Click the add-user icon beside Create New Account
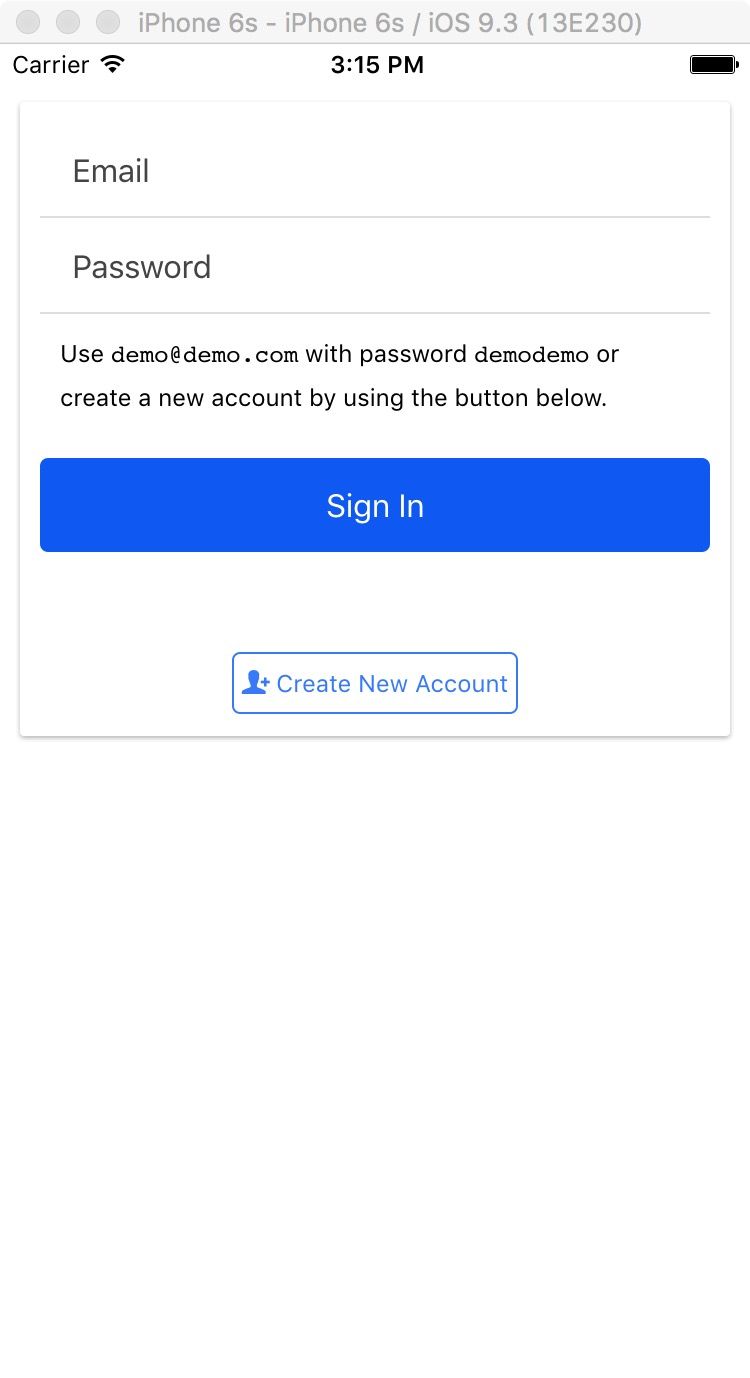The image size is (750, 1378). point(255,683)
